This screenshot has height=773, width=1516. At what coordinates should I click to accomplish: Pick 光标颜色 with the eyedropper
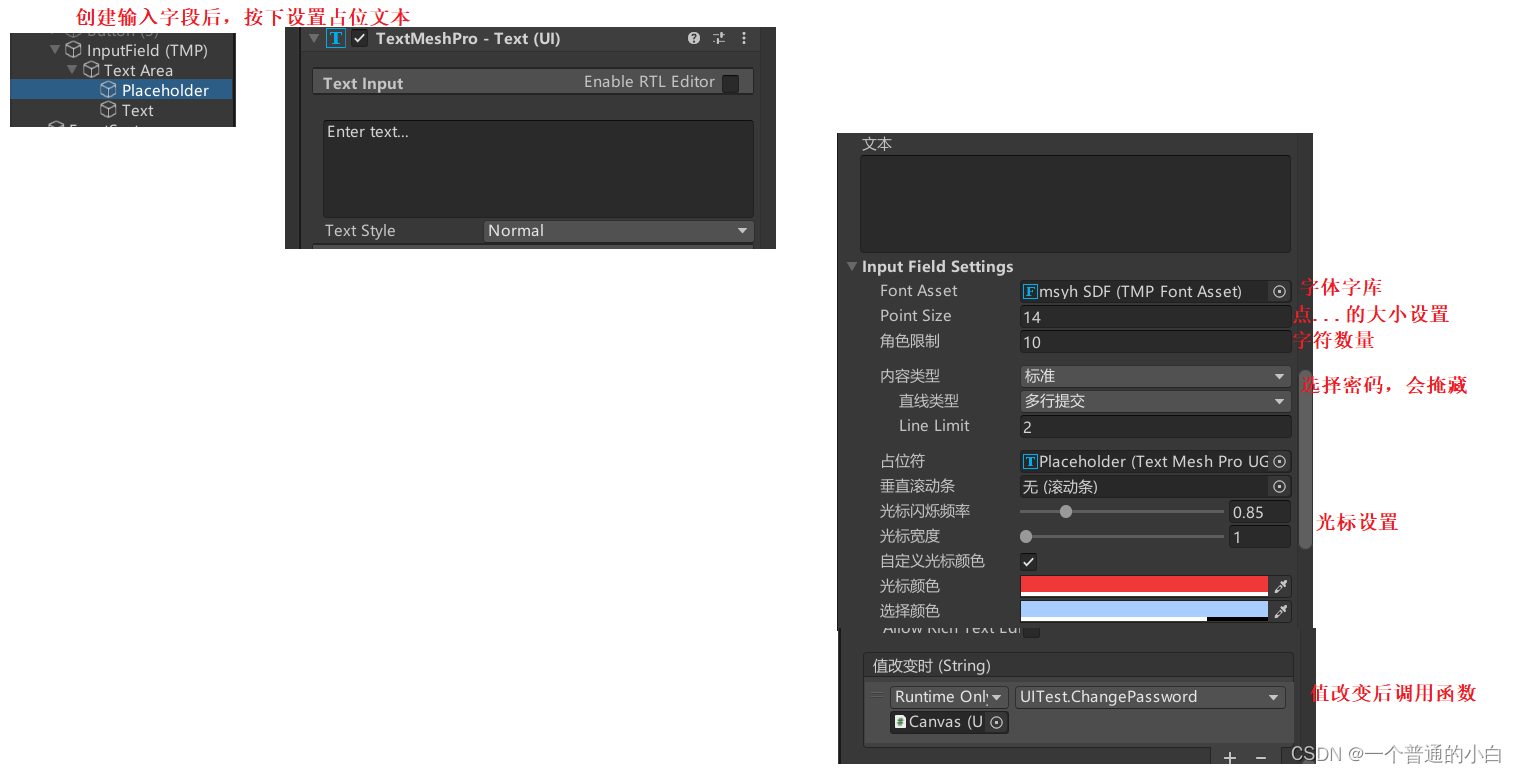pos(1280,586)
